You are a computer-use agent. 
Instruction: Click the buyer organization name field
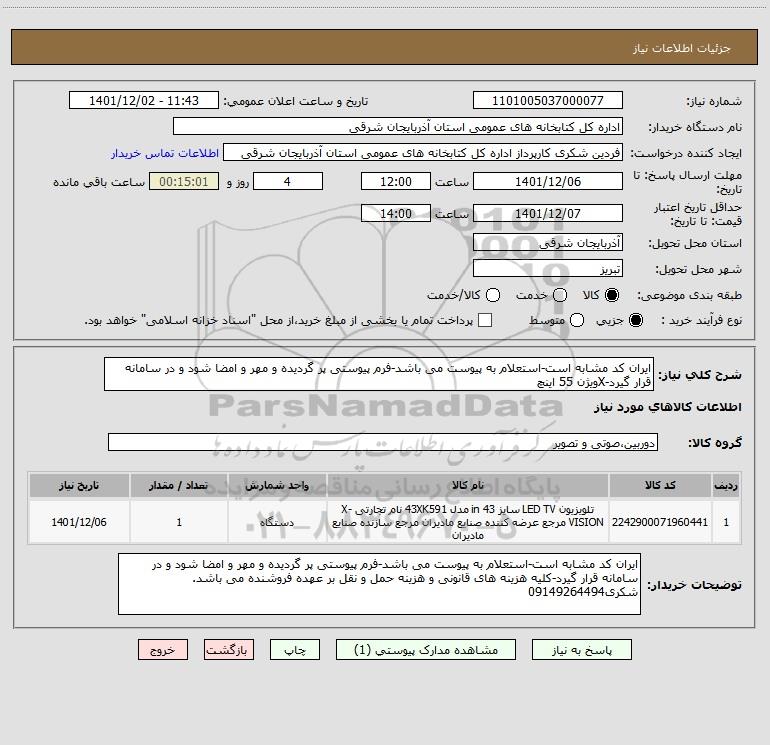coord(398,126)
